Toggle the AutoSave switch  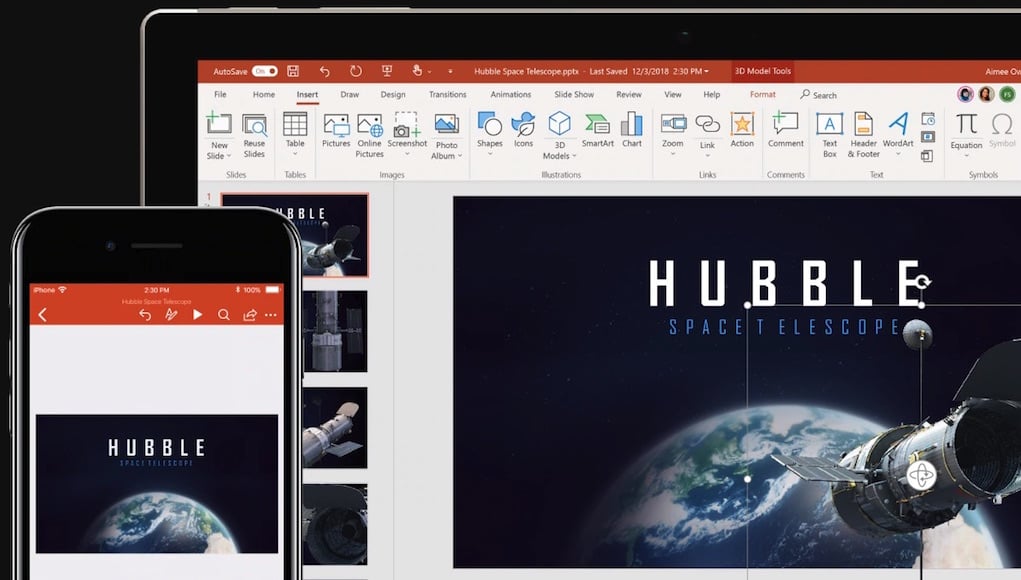click(x=265, y=71)
